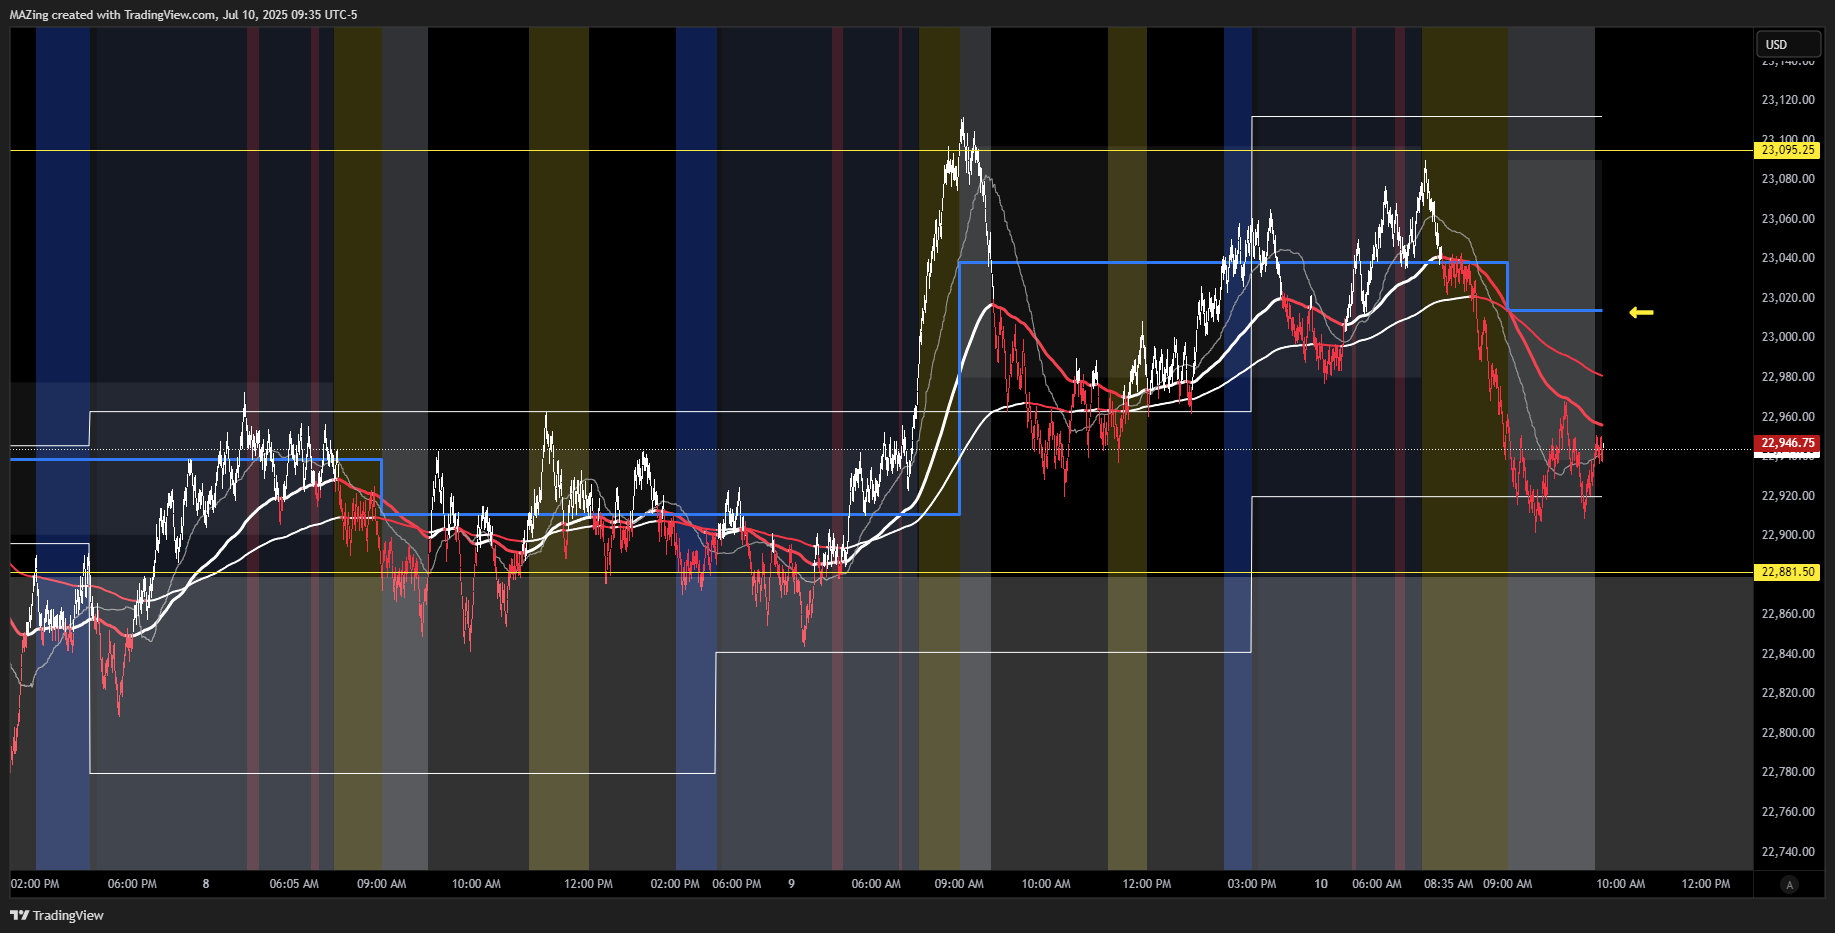The height and width of the screenshot is (933, 1835).
Task: Click the 23,020.00 price axis label
Action: click(x=1788, y=298)
